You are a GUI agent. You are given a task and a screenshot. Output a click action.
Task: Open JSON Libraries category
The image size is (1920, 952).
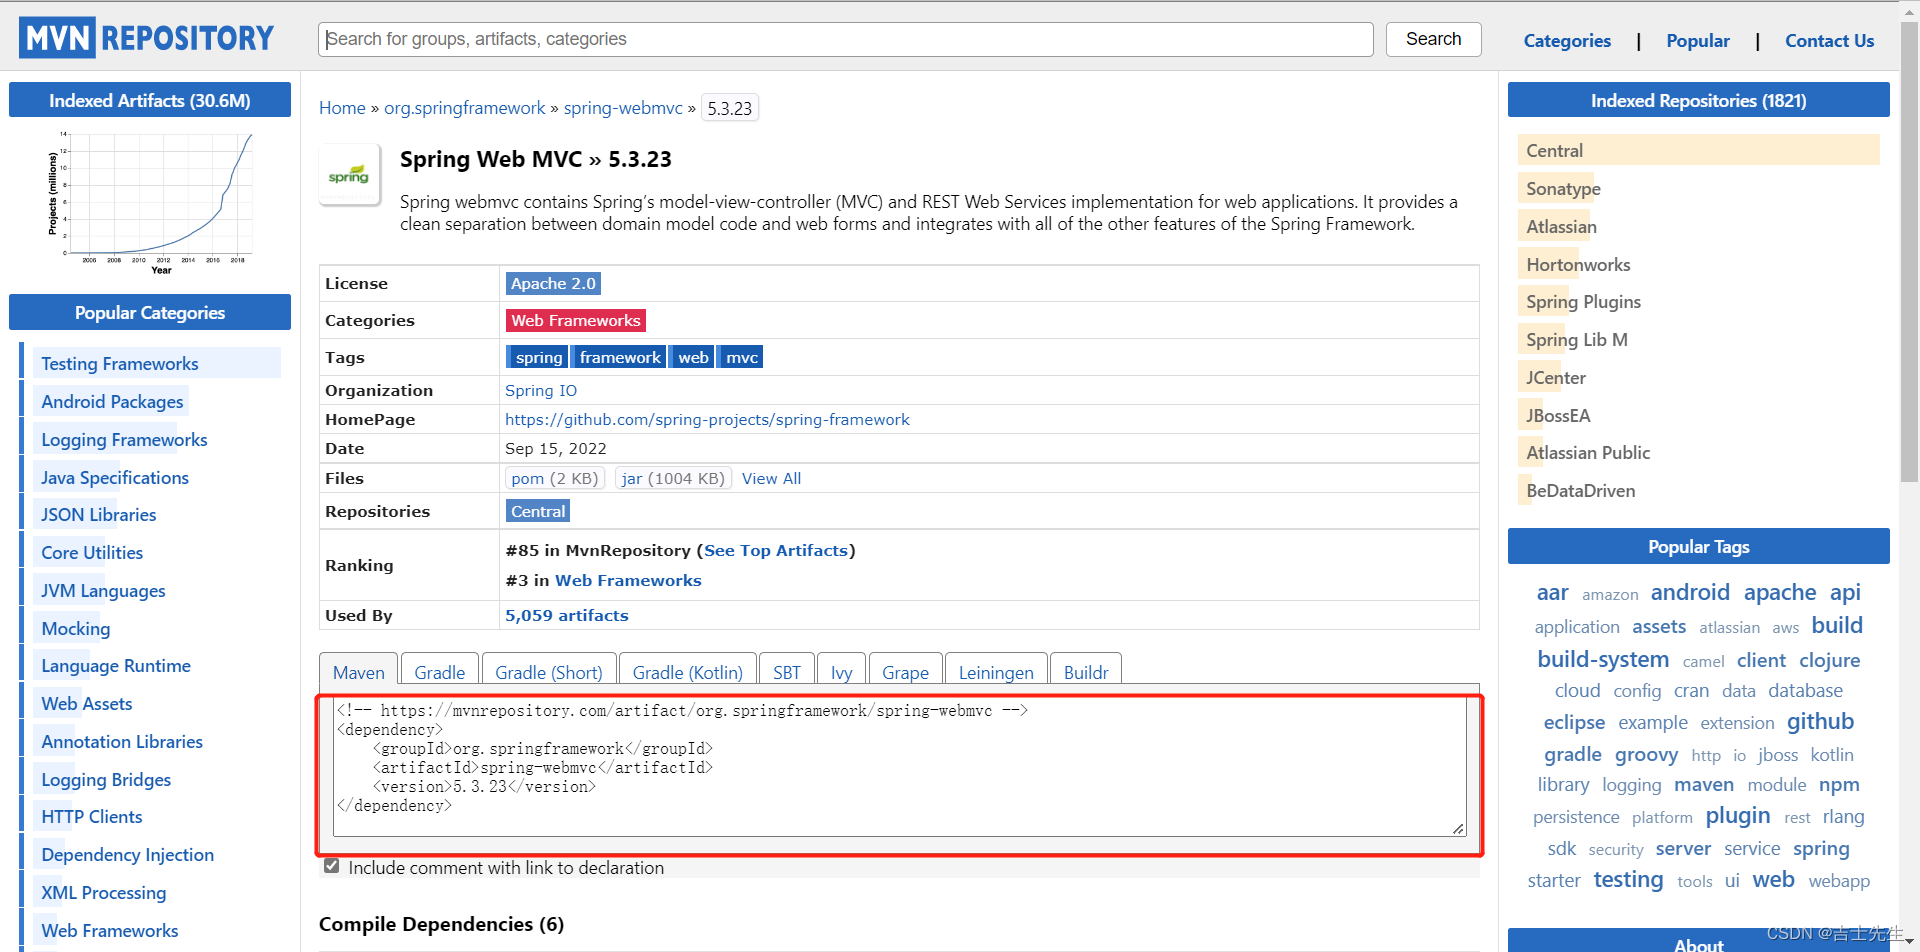tap(99, 515)
